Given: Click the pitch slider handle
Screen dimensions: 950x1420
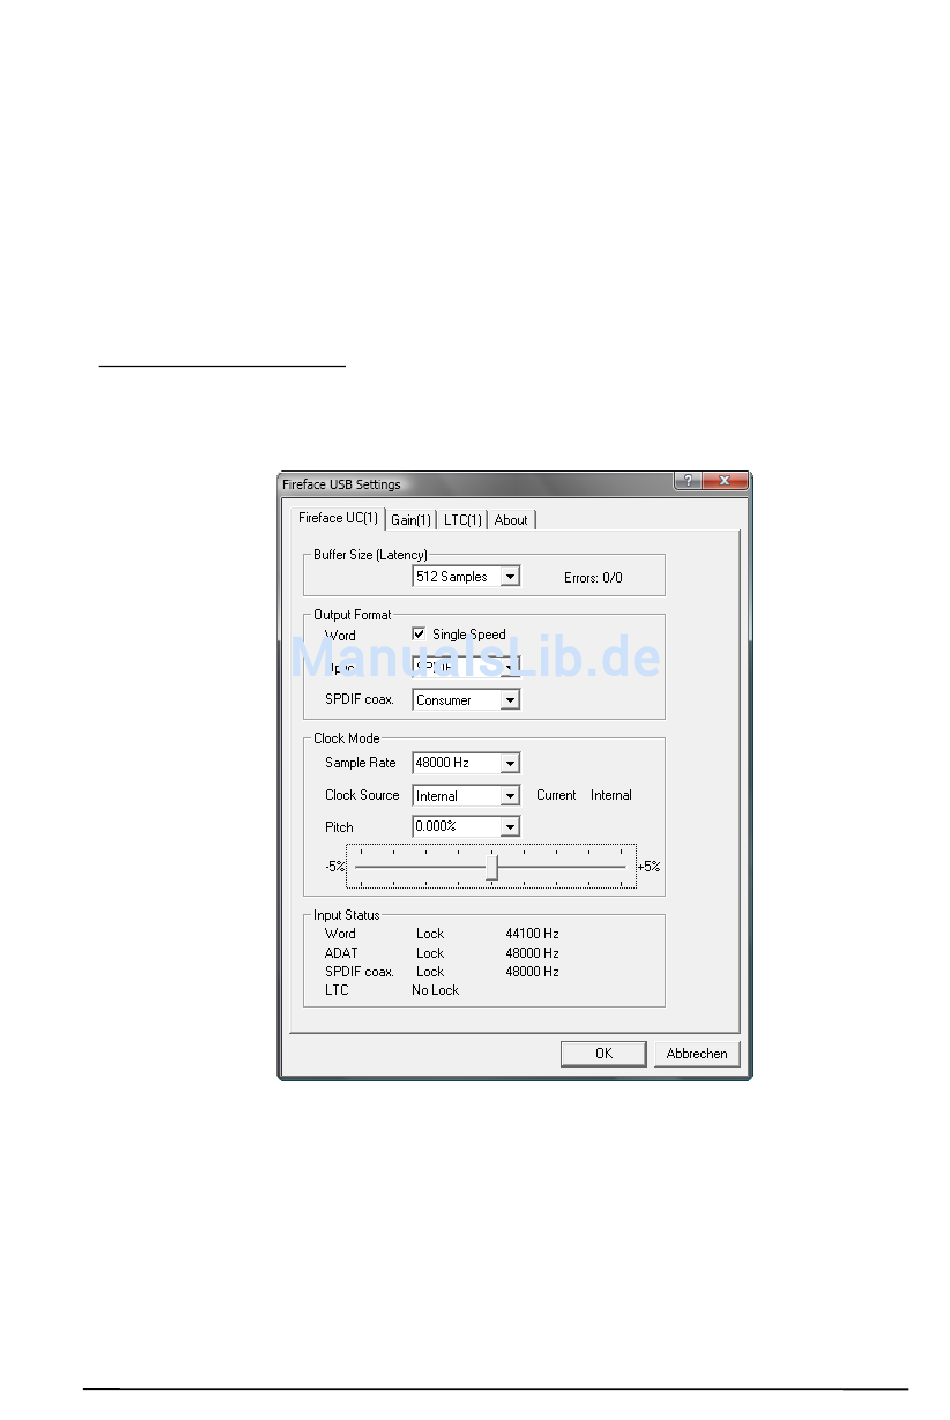Looking at the screenshot, I should [492, 867].
